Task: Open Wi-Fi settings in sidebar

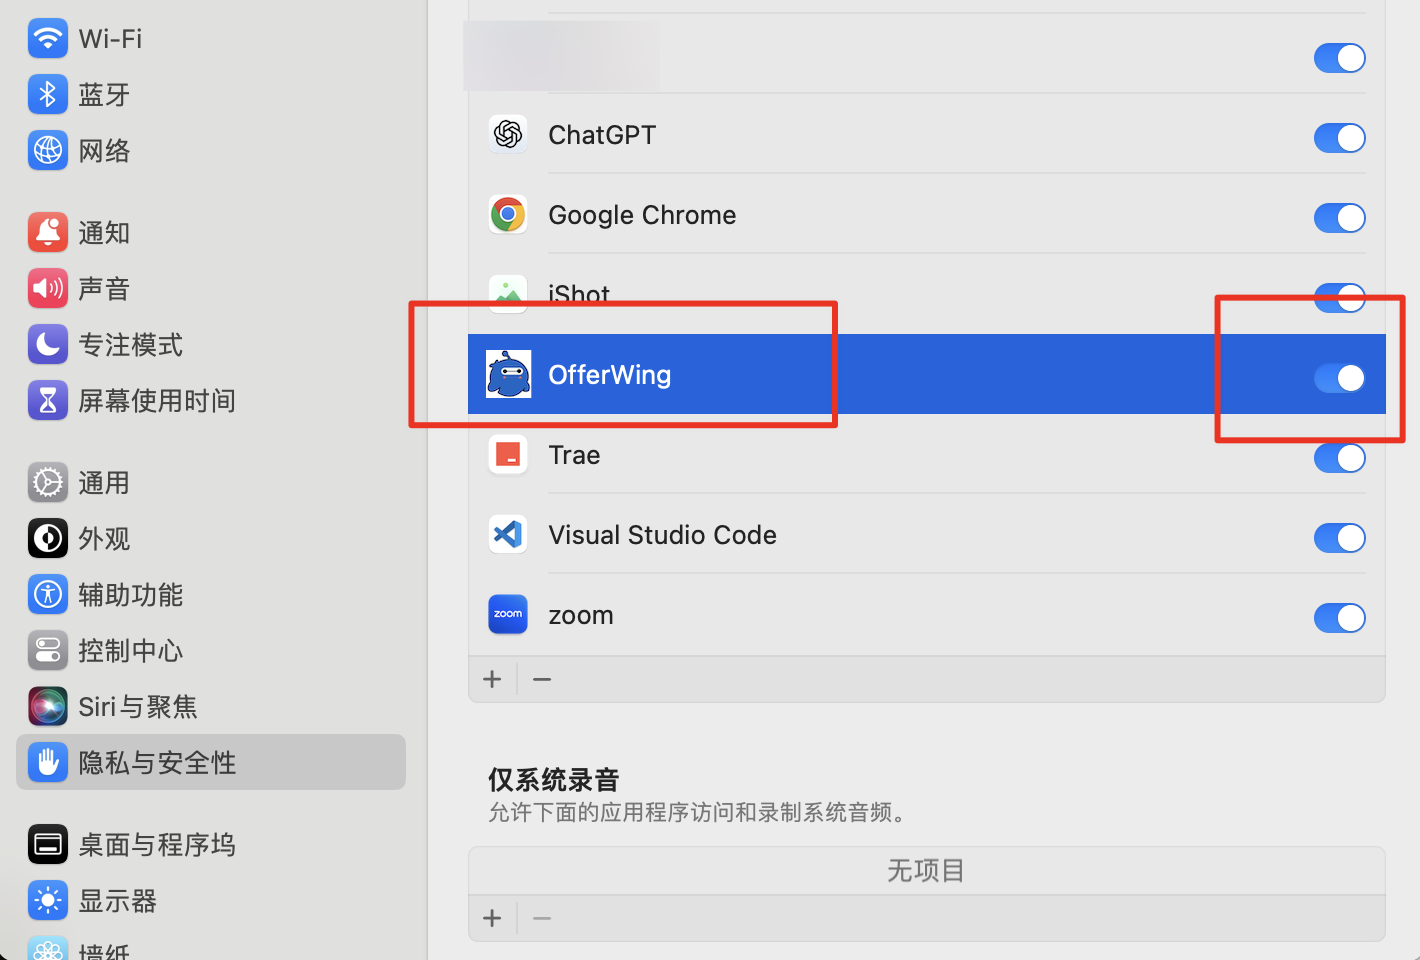Action: [110, 39]
